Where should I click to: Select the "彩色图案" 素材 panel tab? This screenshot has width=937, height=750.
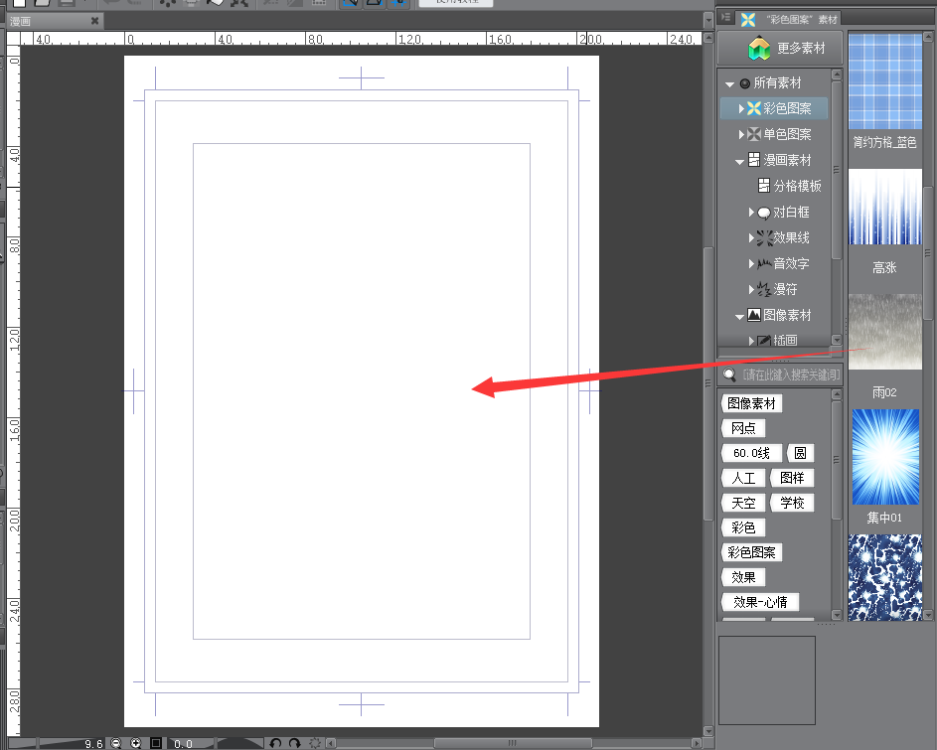[789, 19]
